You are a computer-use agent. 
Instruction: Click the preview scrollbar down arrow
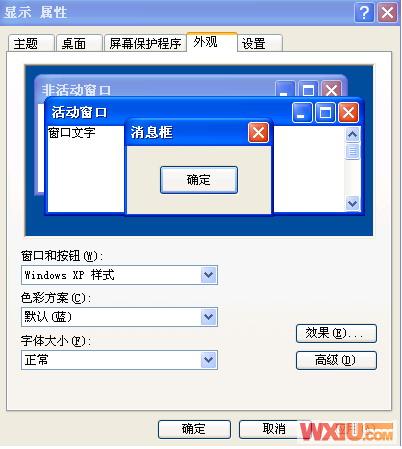click(353, 203)
